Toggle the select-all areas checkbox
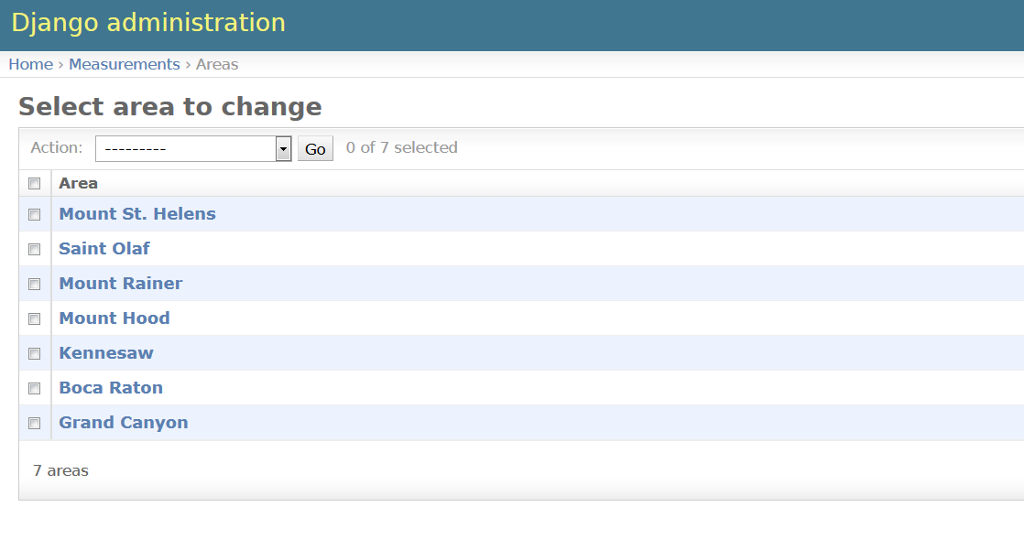 click(x=34, y=183)
